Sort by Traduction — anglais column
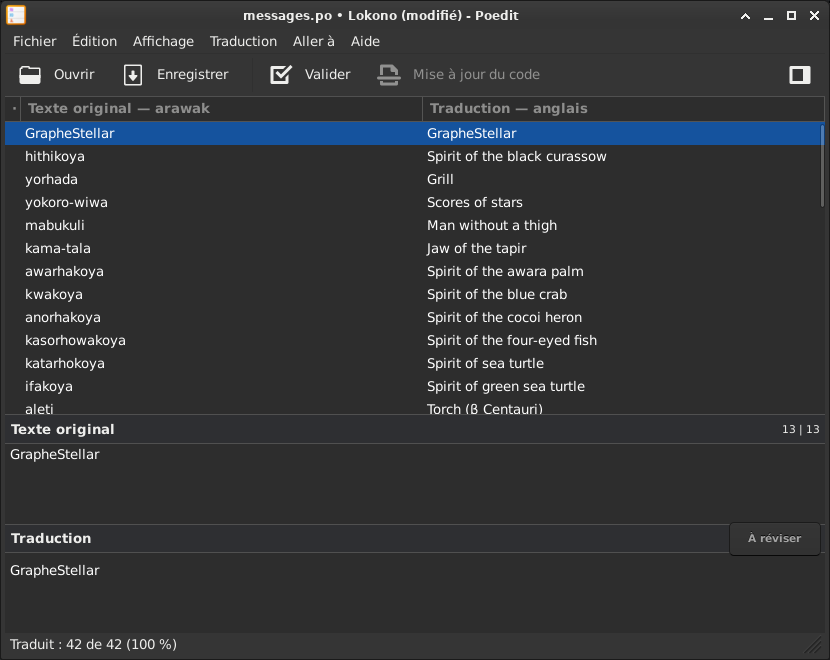 pyautogui.click(x=620, y=108)
